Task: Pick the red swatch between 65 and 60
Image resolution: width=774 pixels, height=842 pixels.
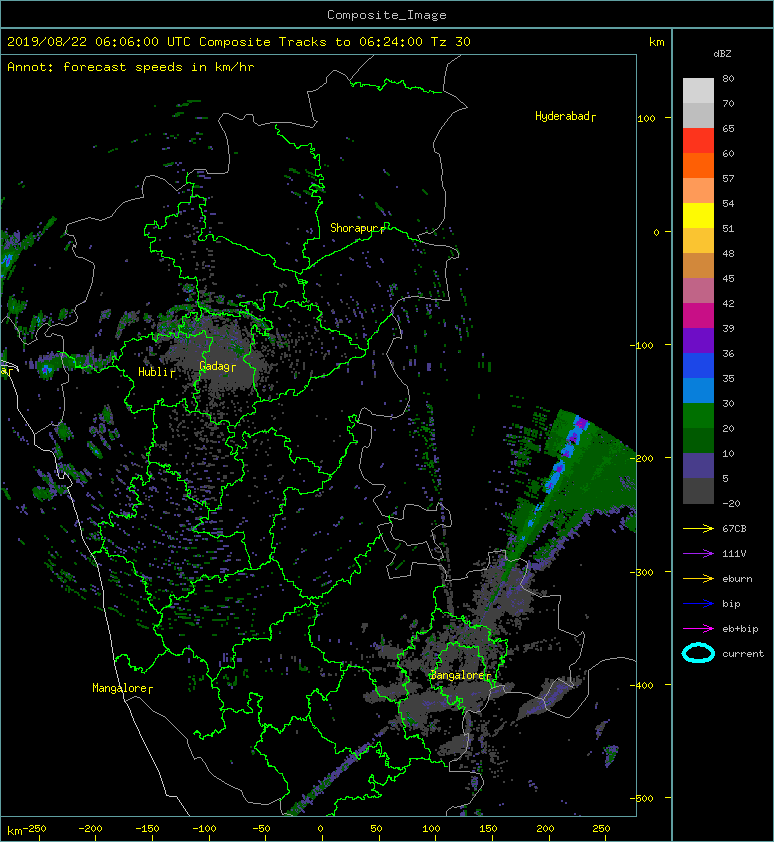Action: tap(698, 141)
